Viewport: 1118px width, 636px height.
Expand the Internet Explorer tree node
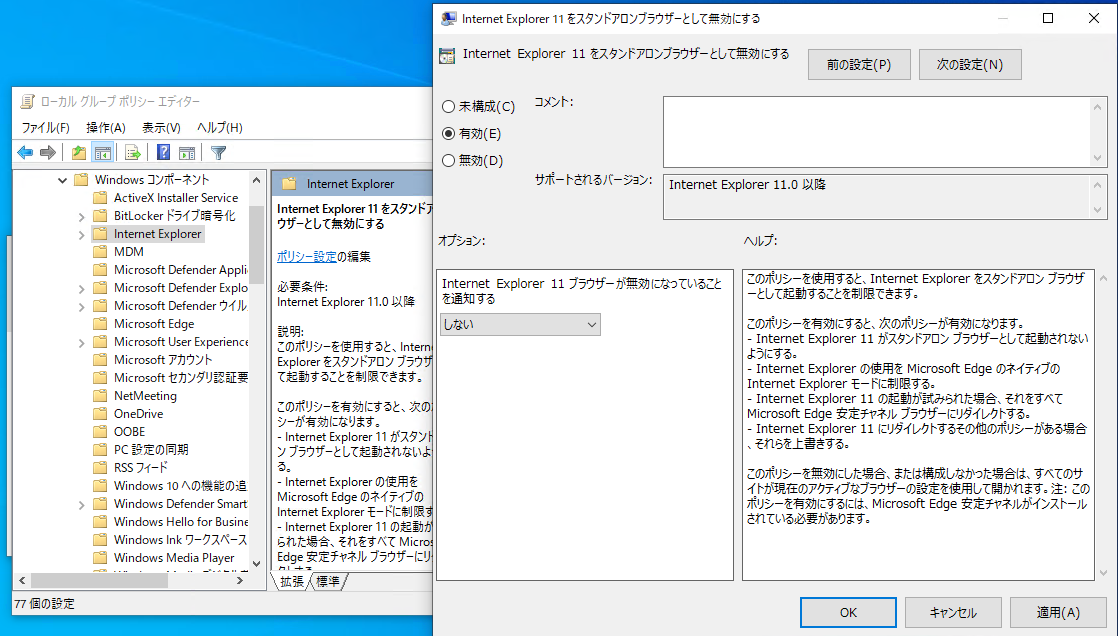point(81,234)
